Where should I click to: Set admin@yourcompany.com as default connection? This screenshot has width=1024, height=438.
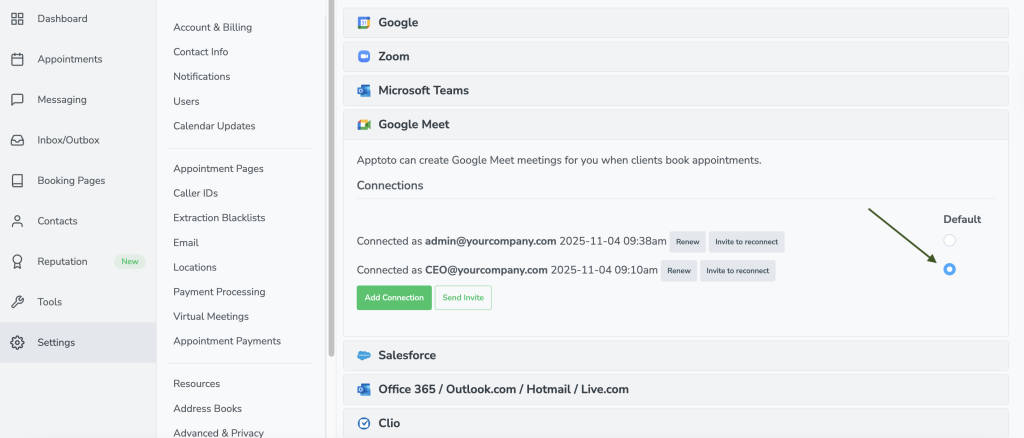(x=950, y=240)
